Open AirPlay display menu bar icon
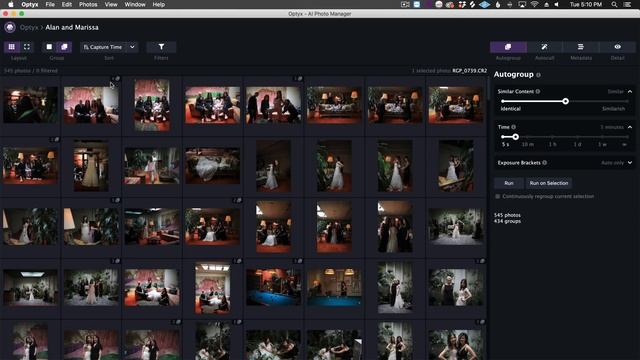640x360 pixels. click(x=522, y=4)
